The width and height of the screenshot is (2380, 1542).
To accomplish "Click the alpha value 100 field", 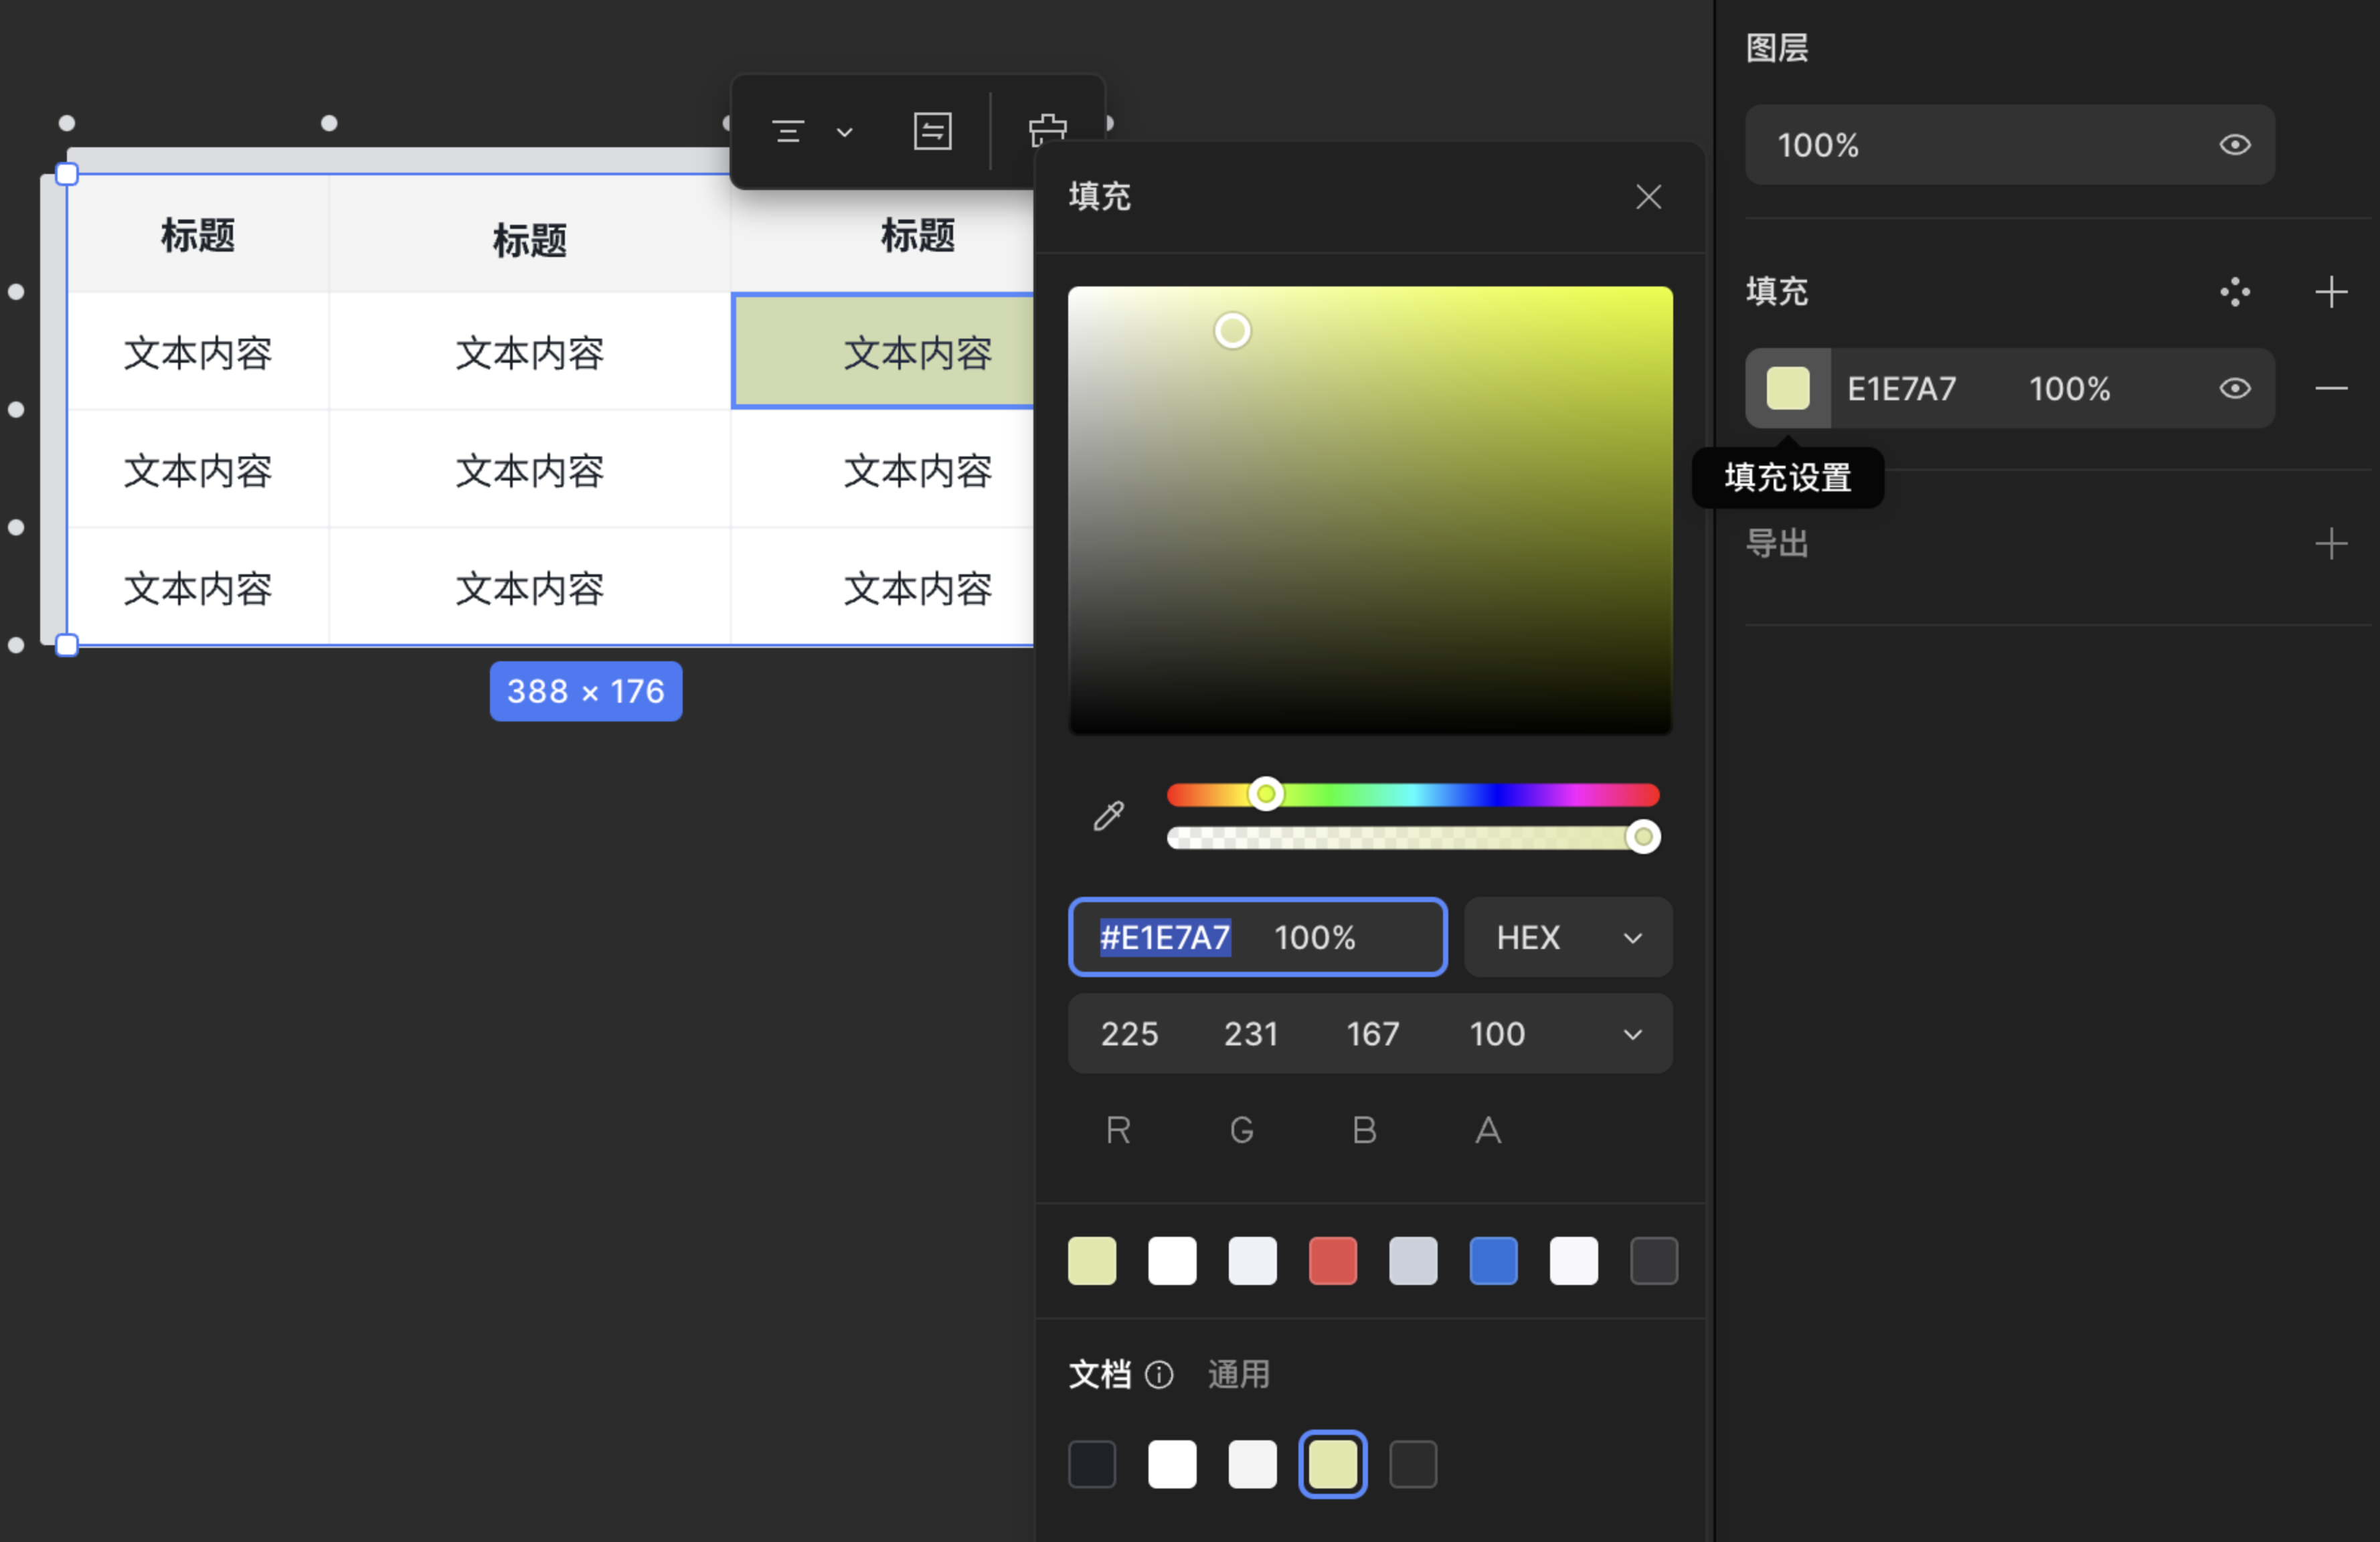I will click(1497, 1034).
